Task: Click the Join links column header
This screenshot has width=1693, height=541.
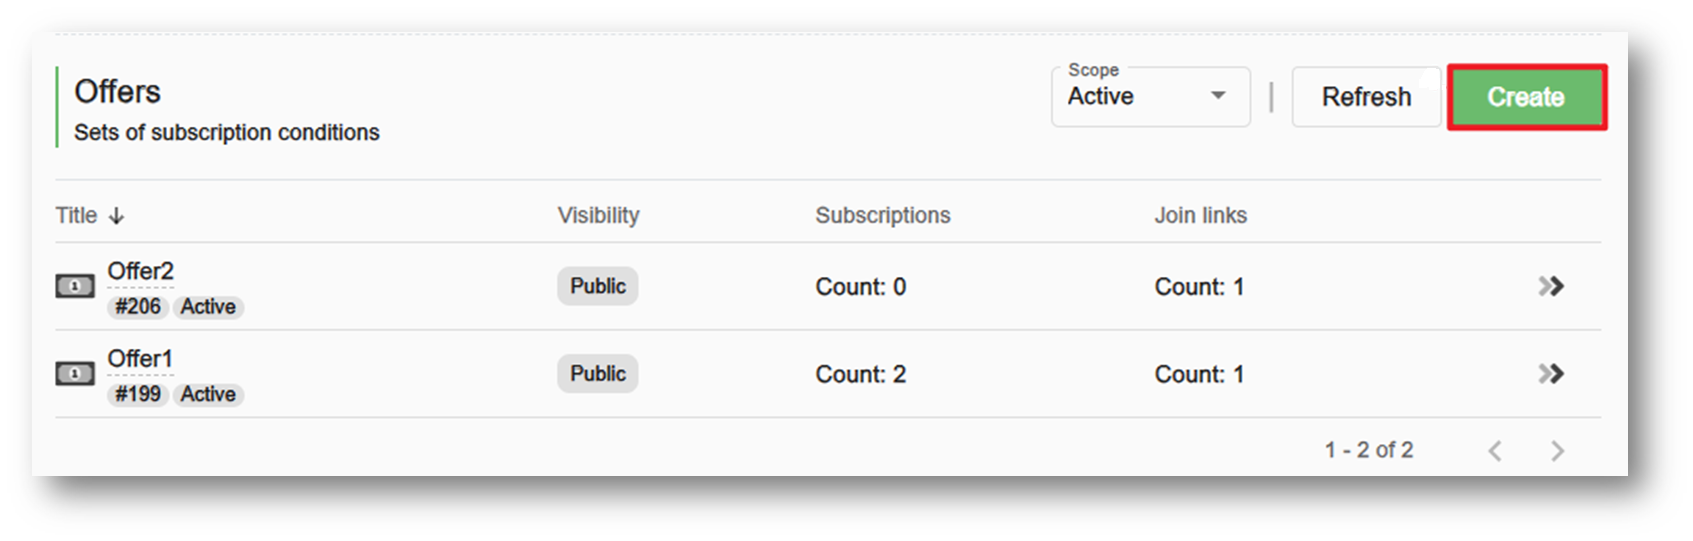Action: point(1200,216)
